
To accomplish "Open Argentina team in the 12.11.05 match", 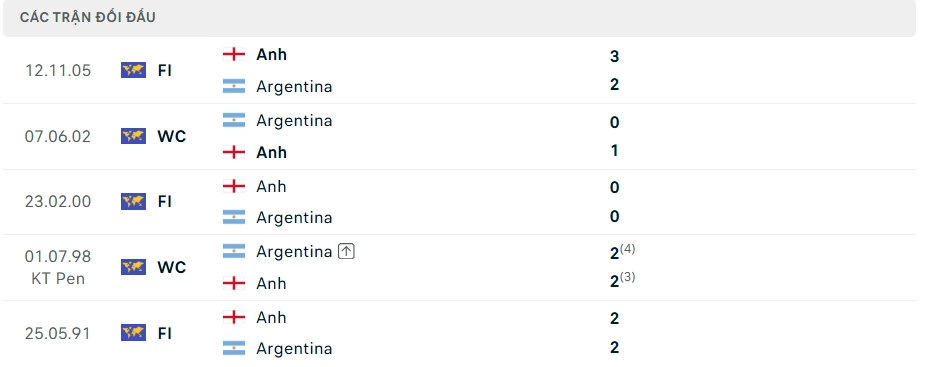I will 294,87.
